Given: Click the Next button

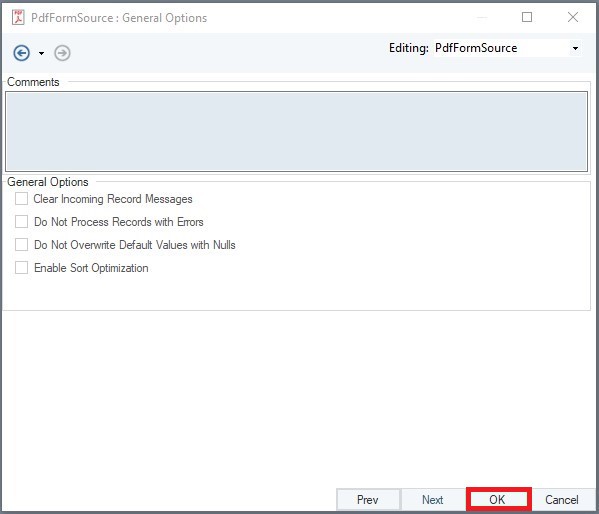Looking at the screenshot, I should (x=432, y=499).
